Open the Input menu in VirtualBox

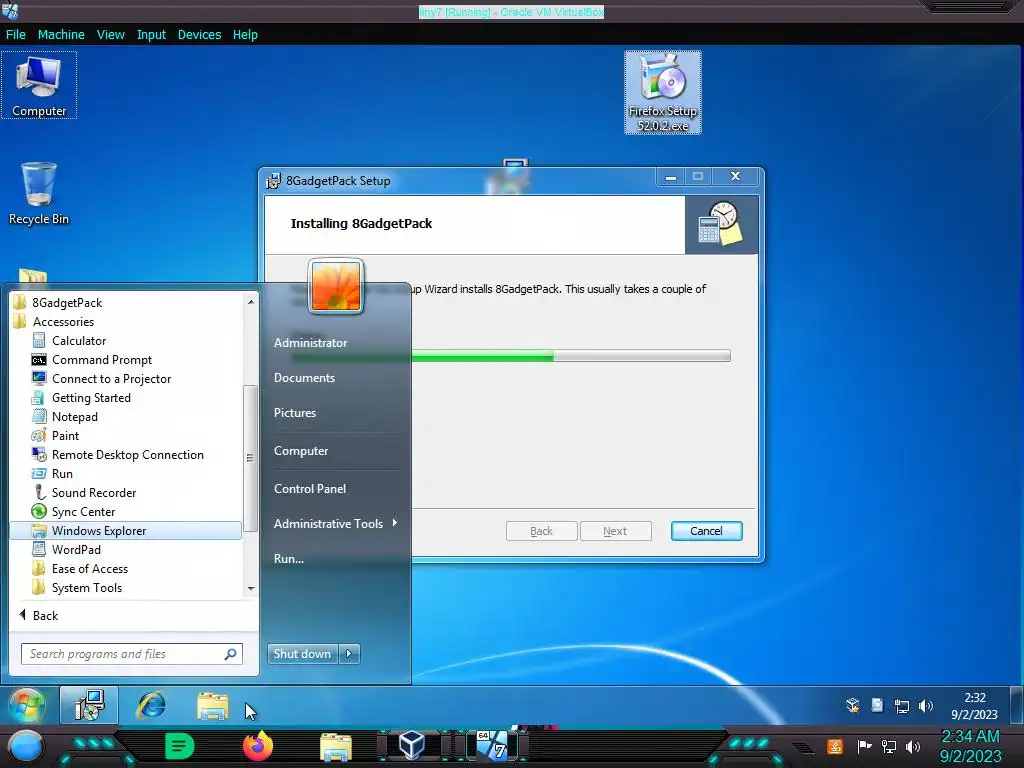151,35
